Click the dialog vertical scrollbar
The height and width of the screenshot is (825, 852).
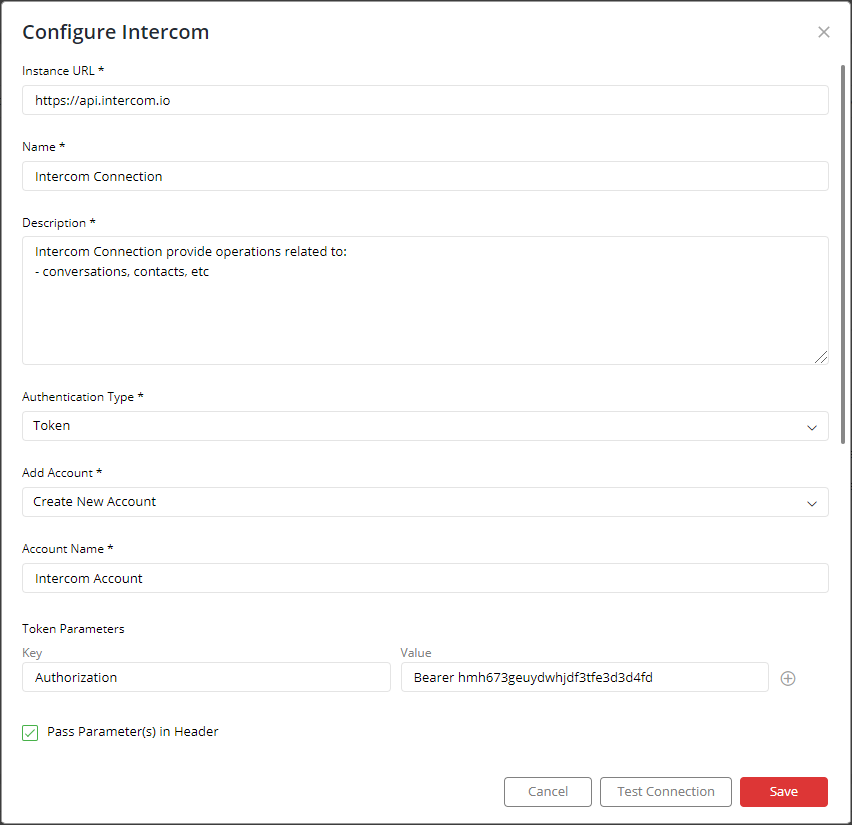point(843,254)
